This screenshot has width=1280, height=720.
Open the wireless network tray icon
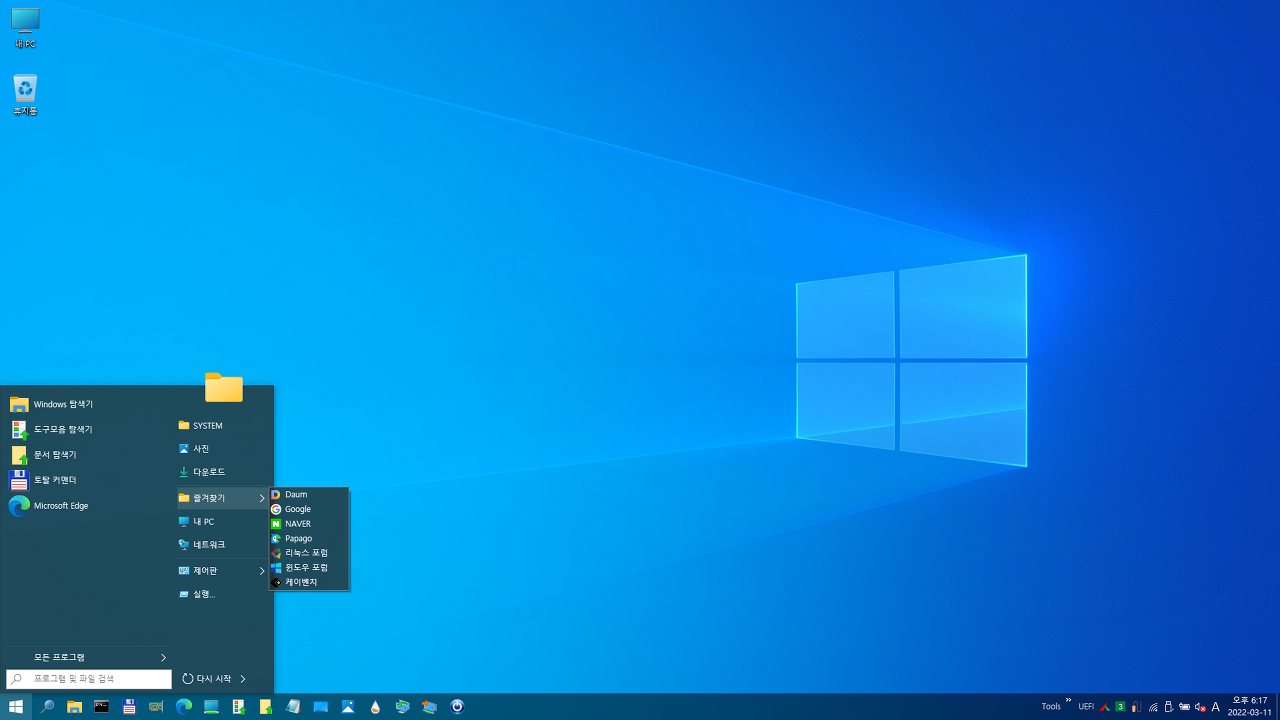point(1153,707)
